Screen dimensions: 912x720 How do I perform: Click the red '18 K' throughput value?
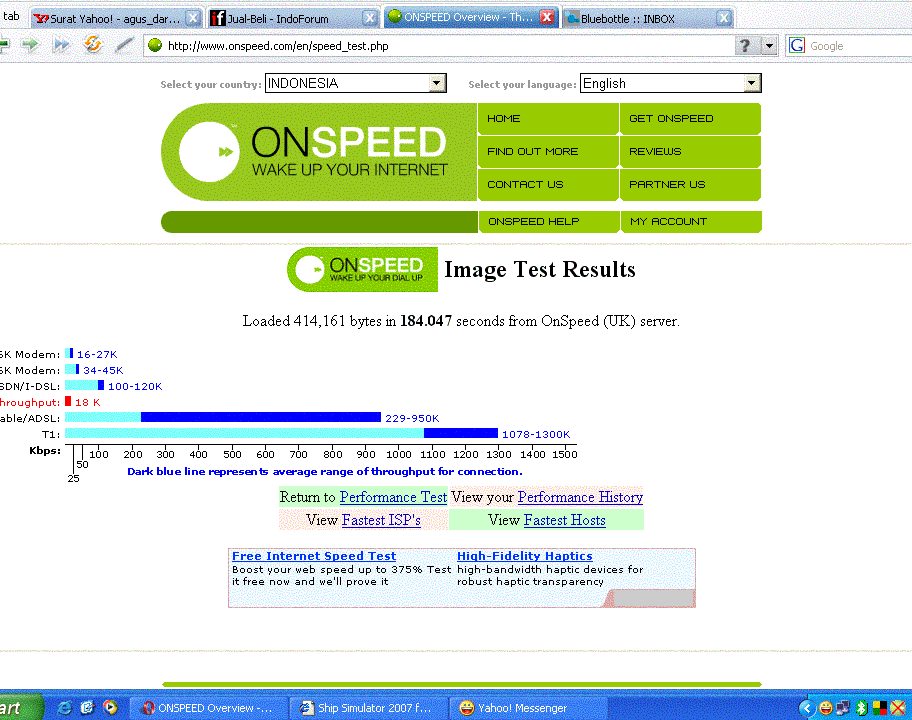point(87,402)
